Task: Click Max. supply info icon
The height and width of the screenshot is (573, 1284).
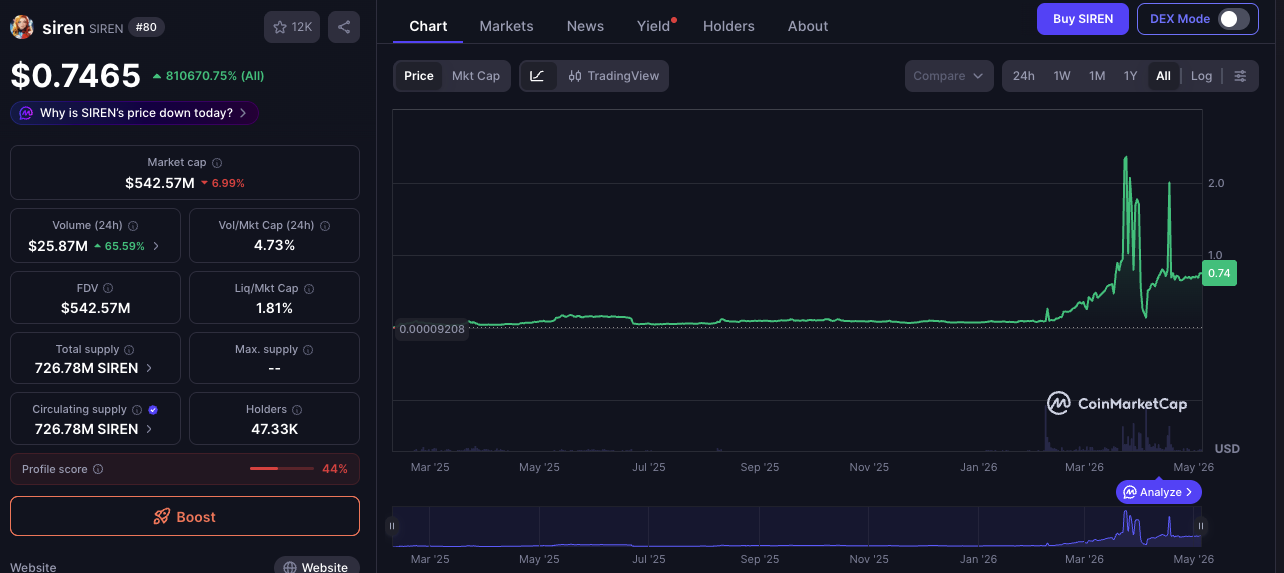Action: (x=308, y=350)
